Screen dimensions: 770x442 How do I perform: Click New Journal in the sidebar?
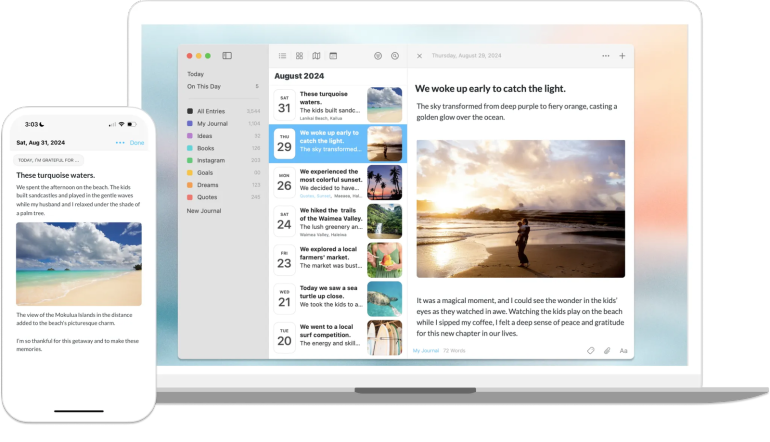click(204, 211)
